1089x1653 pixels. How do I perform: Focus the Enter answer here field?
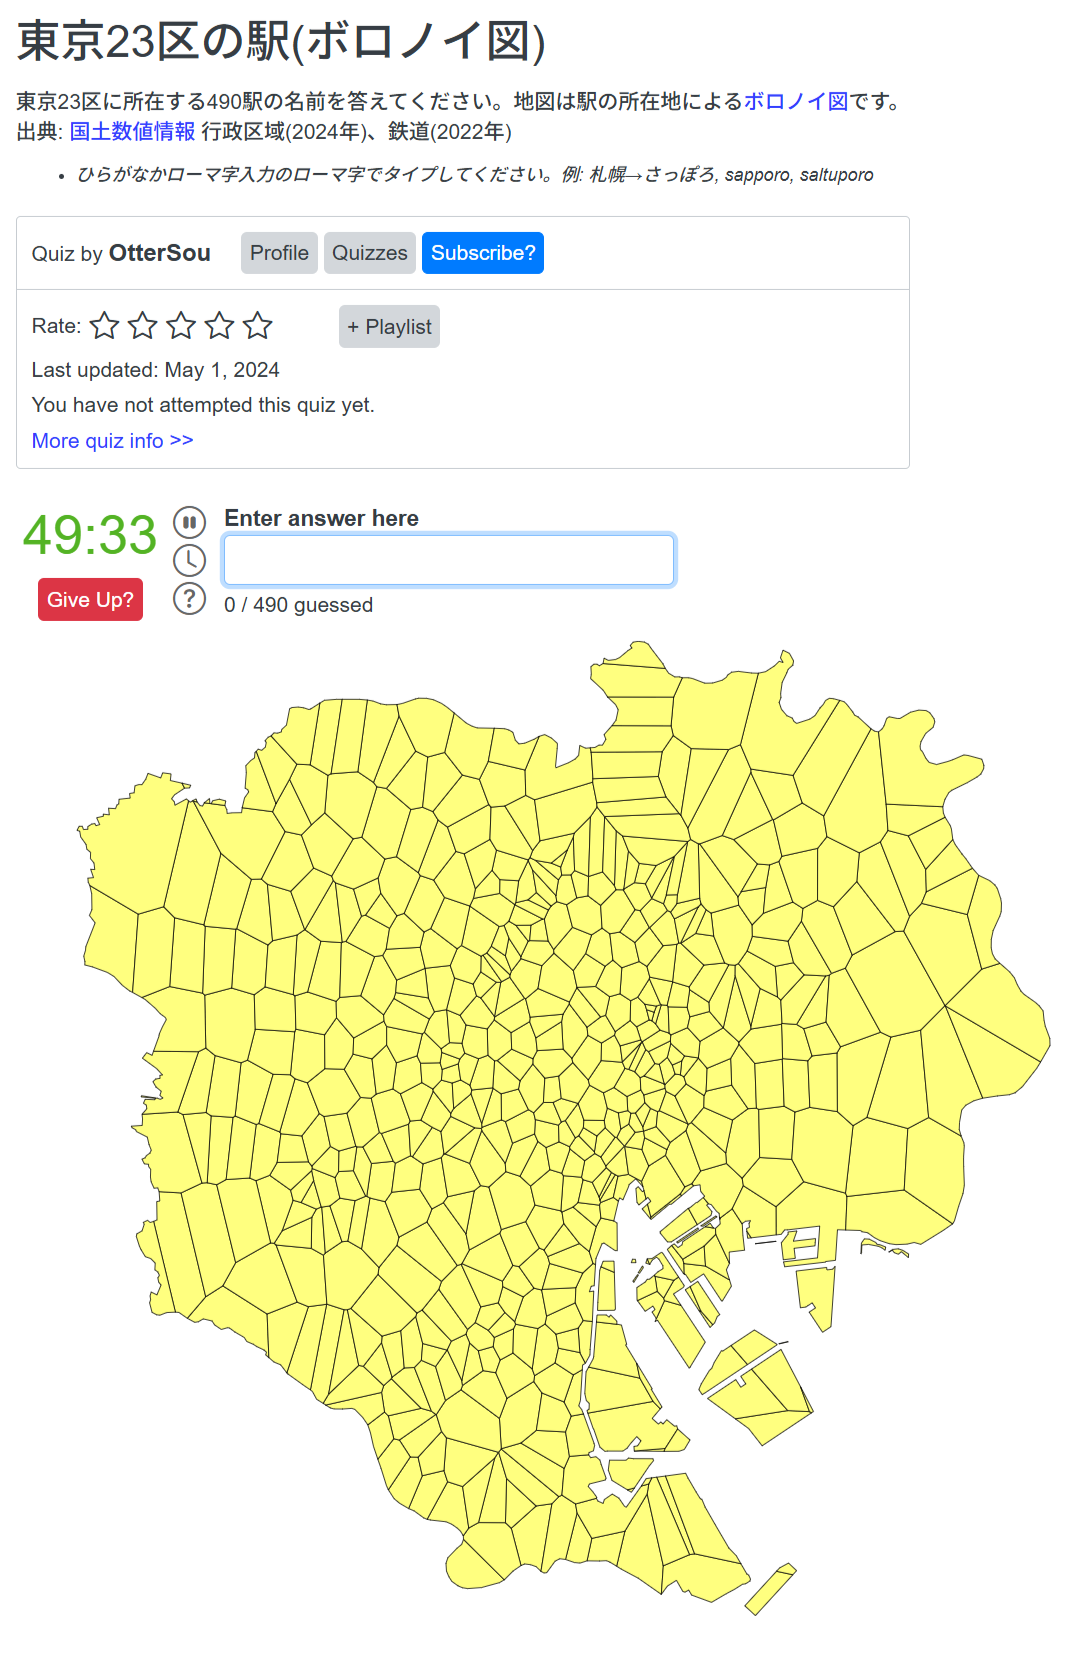[x=449, y=560]
